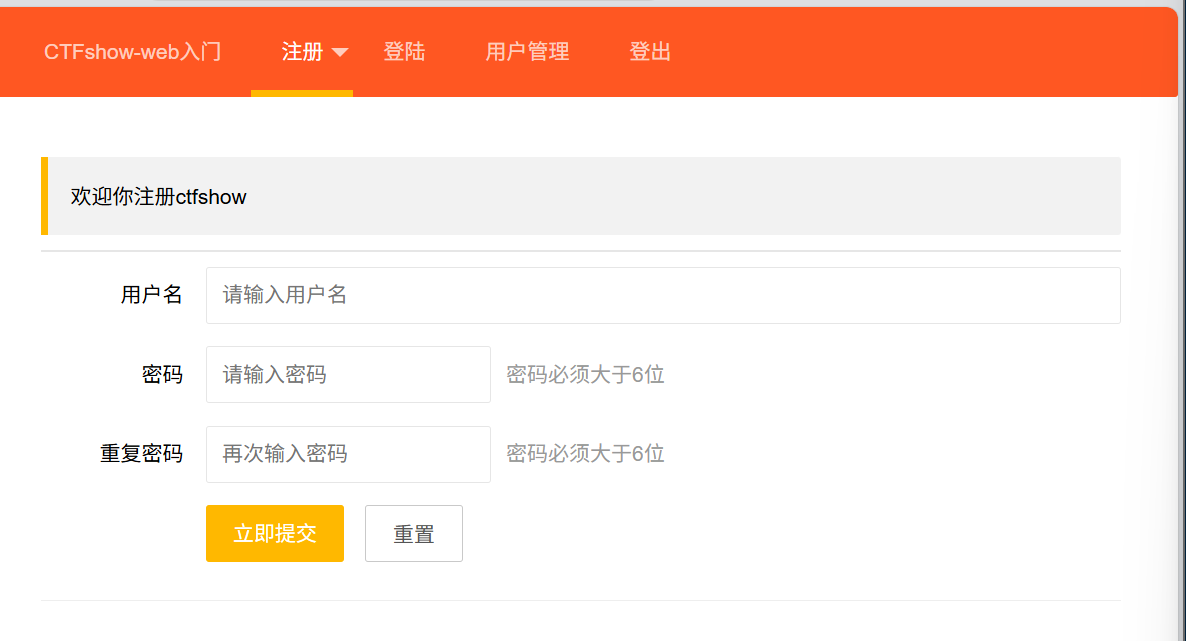Image resolution: width=1186 pixels, height=641 pixels.
Task: Click the CTFshow-web入门 logo
Action: point(132,52)
